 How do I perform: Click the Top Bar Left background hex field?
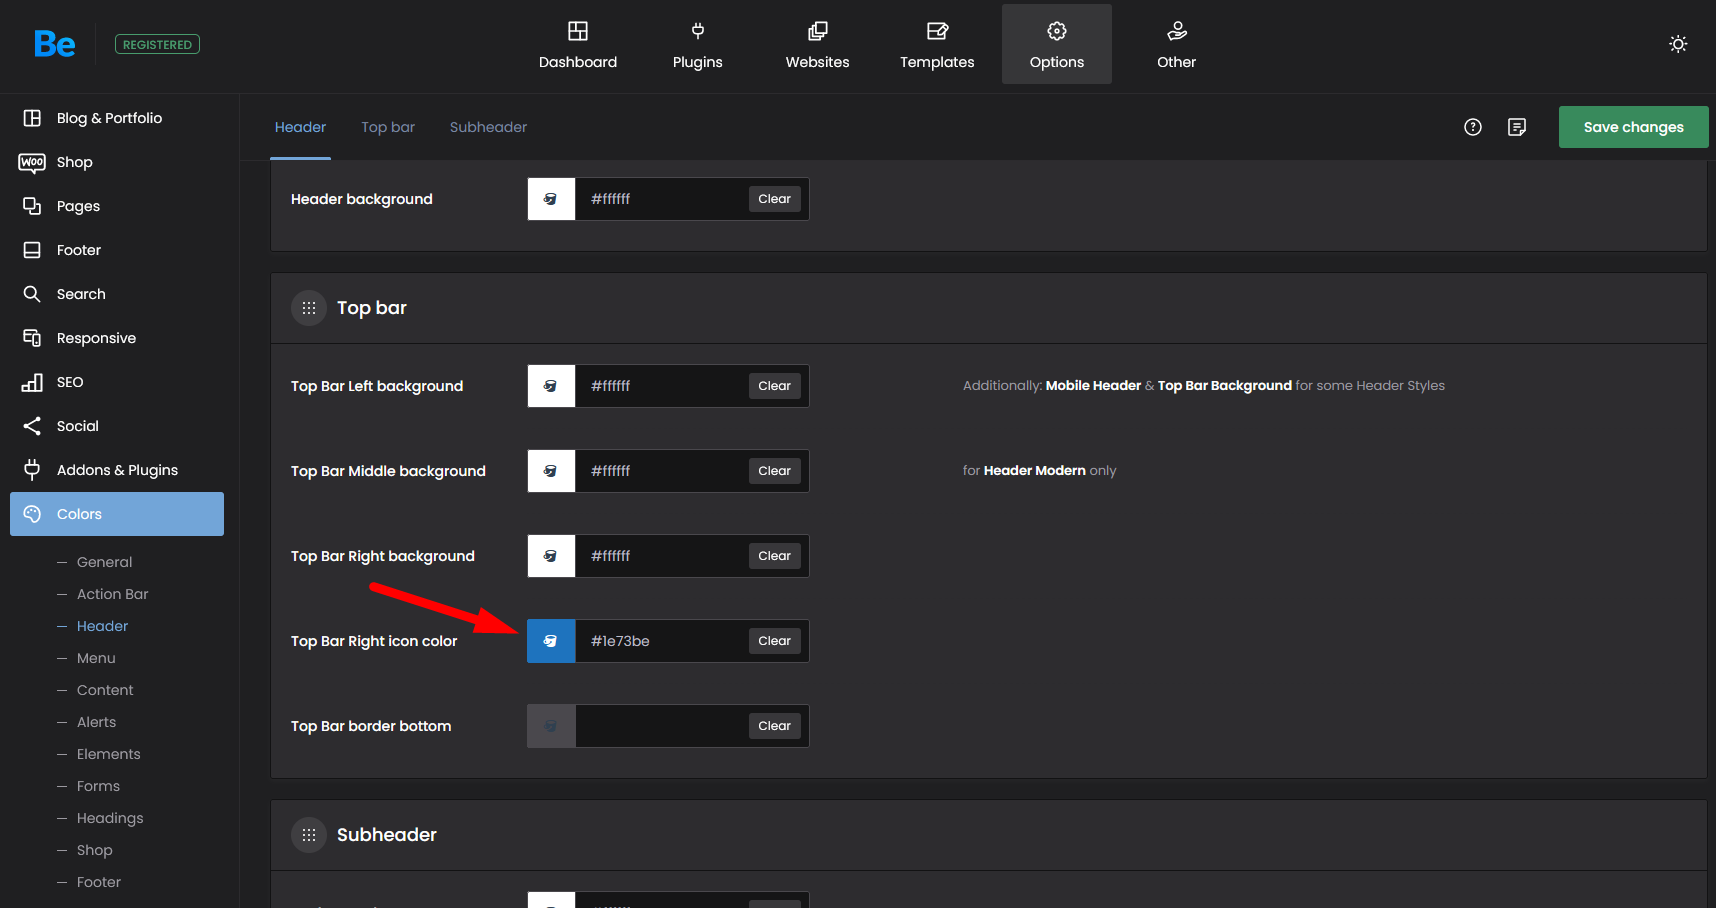click(660, 386)
